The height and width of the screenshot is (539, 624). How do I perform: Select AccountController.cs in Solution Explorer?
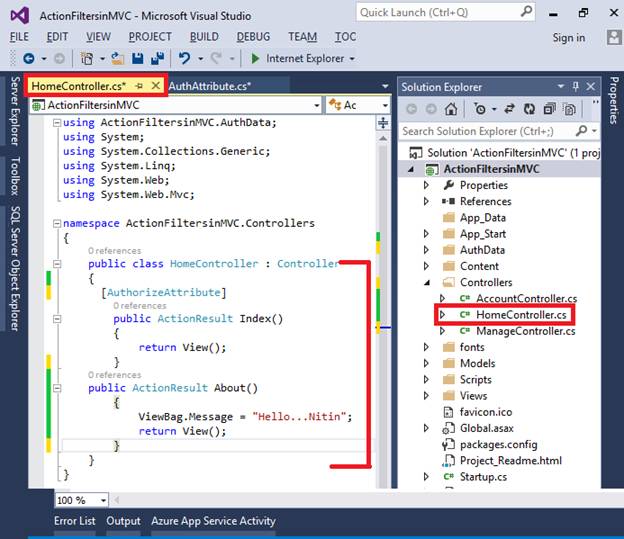(x=524, y=299)
